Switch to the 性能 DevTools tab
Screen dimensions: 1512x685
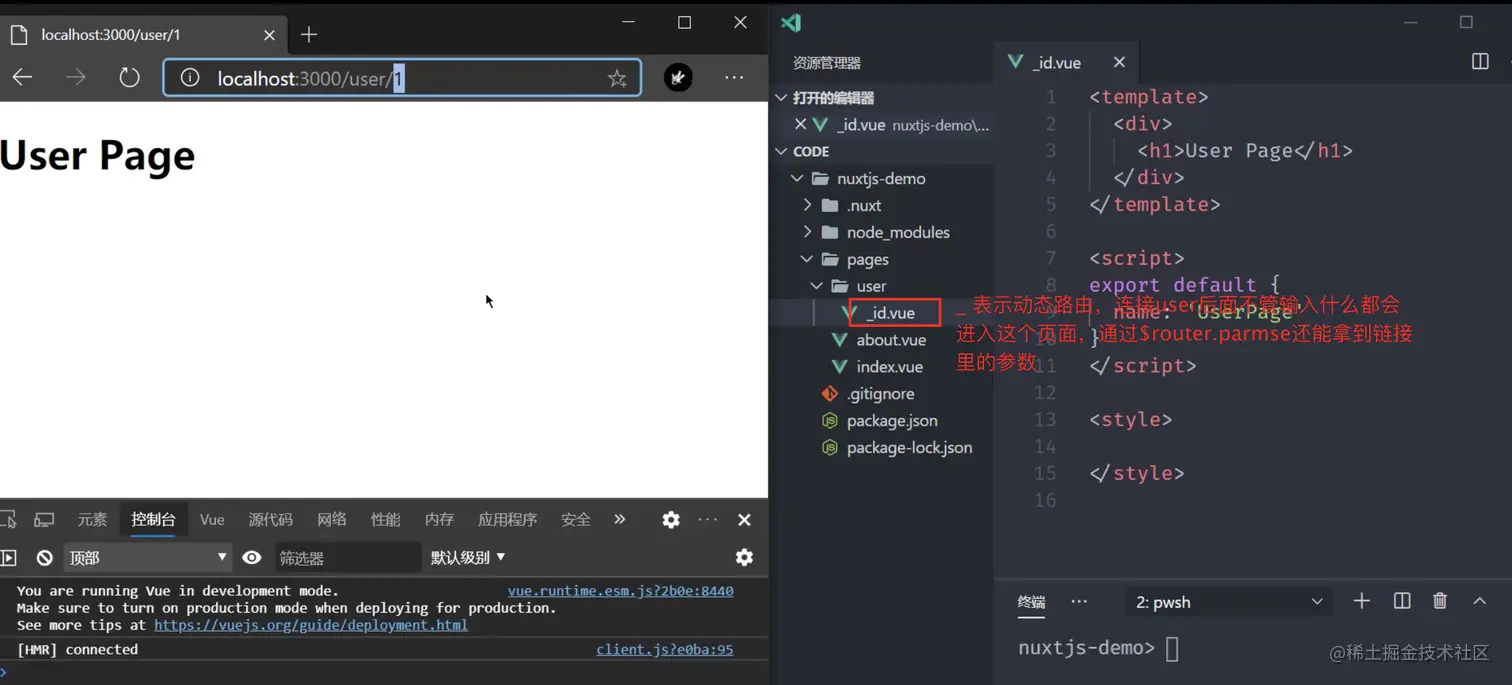[x=385, y=519]
